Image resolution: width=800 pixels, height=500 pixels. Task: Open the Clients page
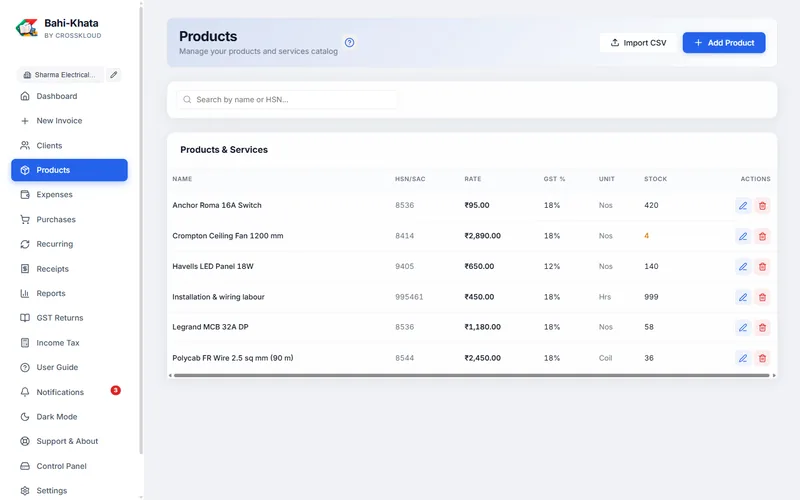point(69,145)
